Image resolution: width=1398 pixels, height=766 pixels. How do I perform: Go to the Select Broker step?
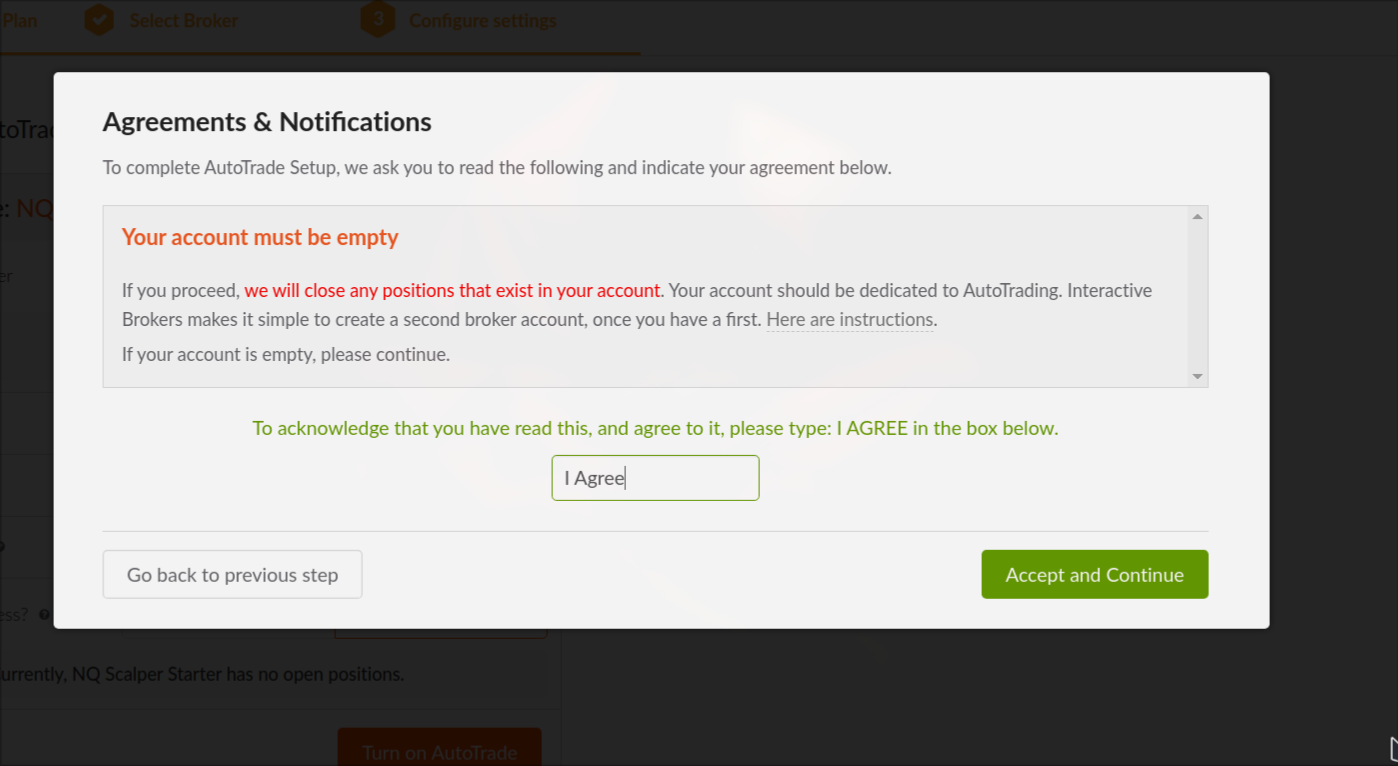[x=183, y=20]
